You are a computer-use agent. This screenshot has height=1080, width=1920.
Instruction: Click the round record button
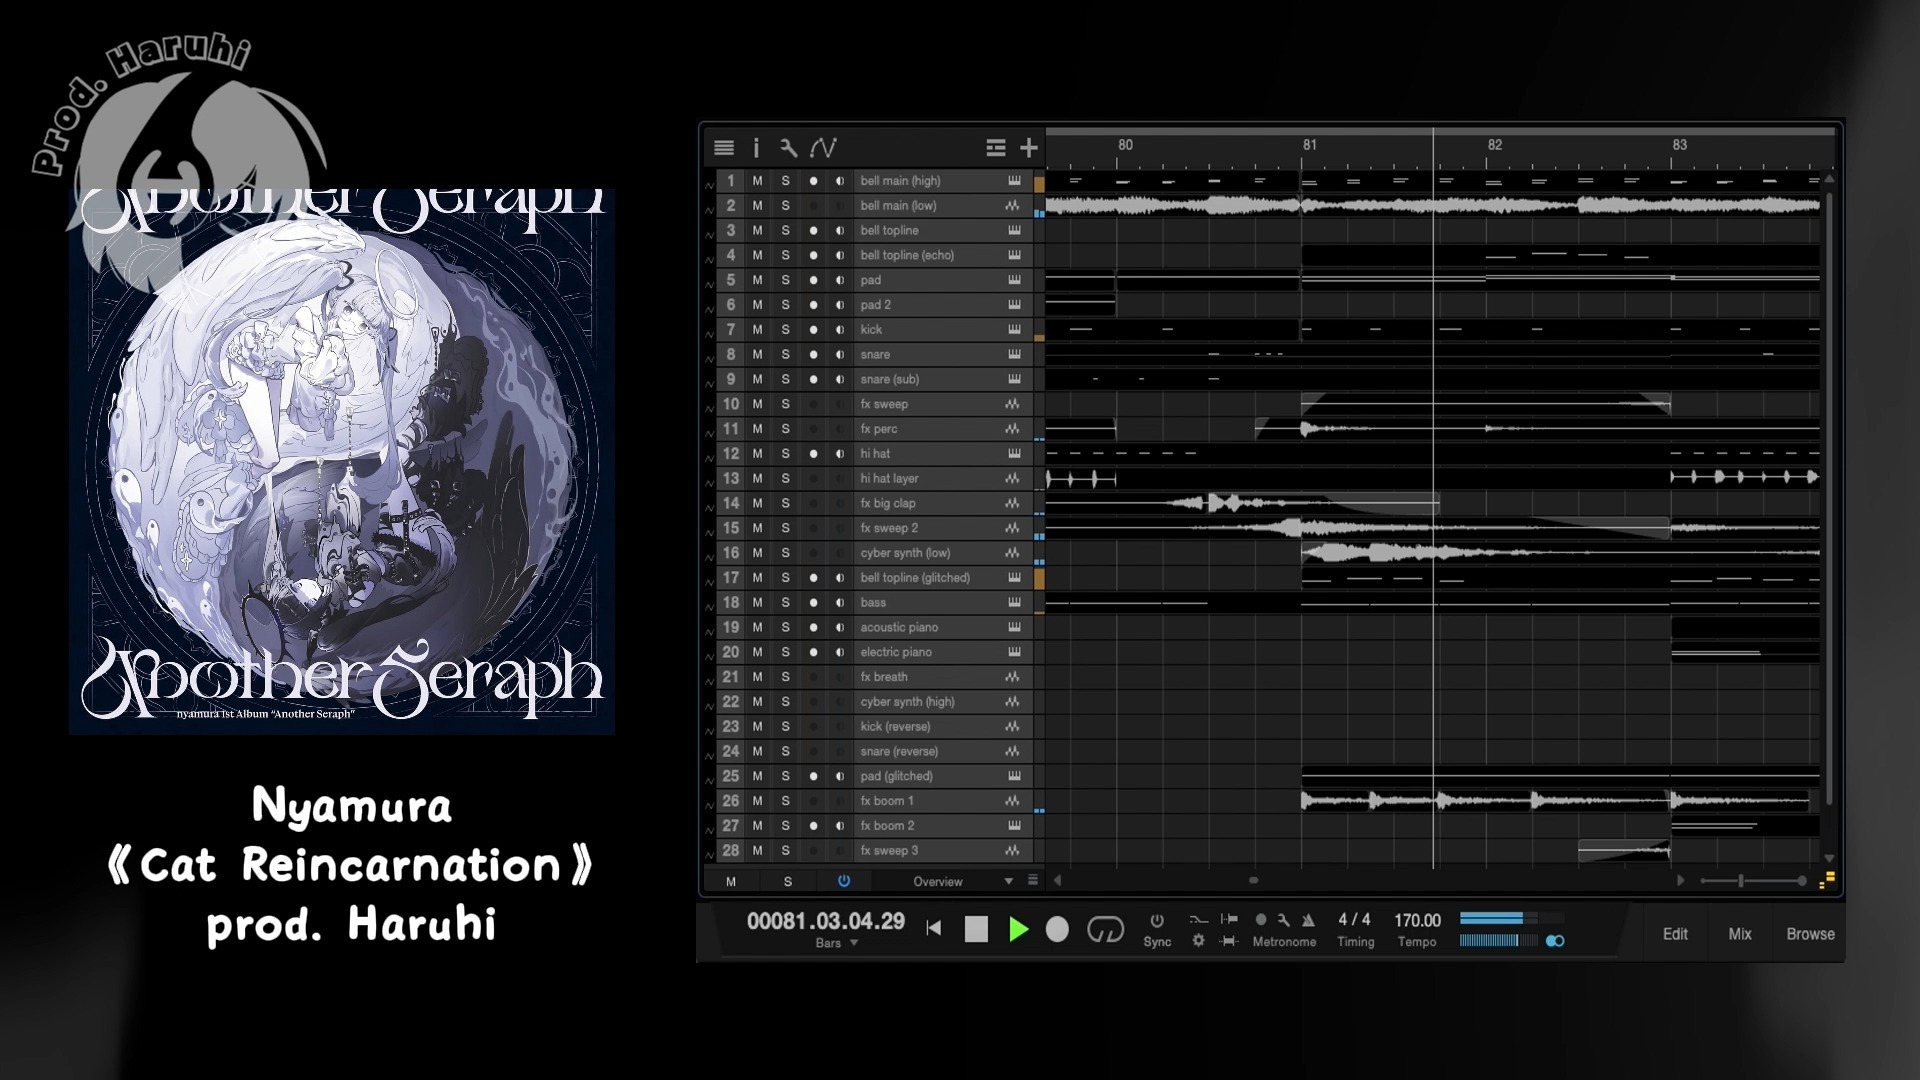point(1057,929)
